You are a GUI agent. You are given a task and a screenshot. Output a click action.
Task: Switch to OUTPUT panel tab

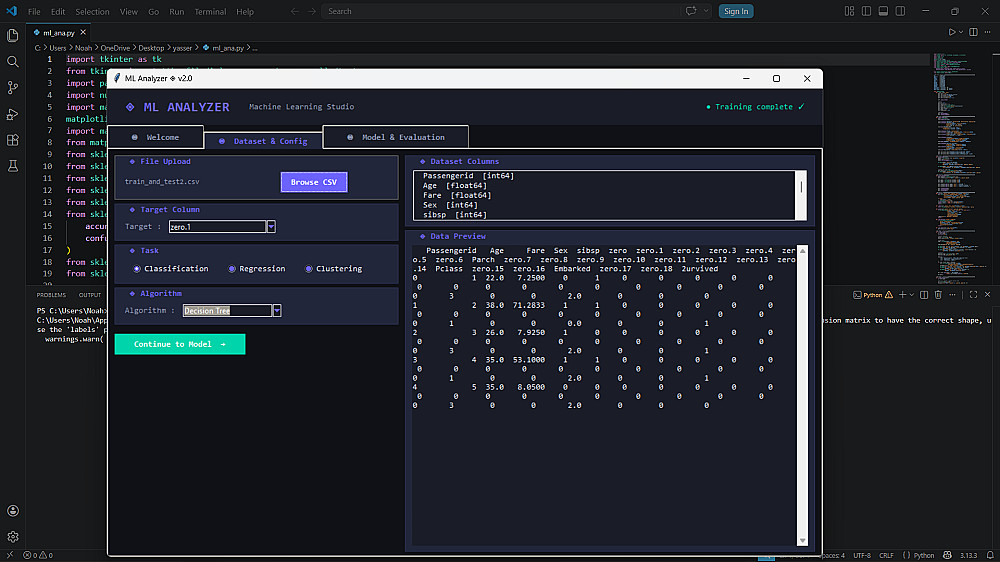[90, 295]
